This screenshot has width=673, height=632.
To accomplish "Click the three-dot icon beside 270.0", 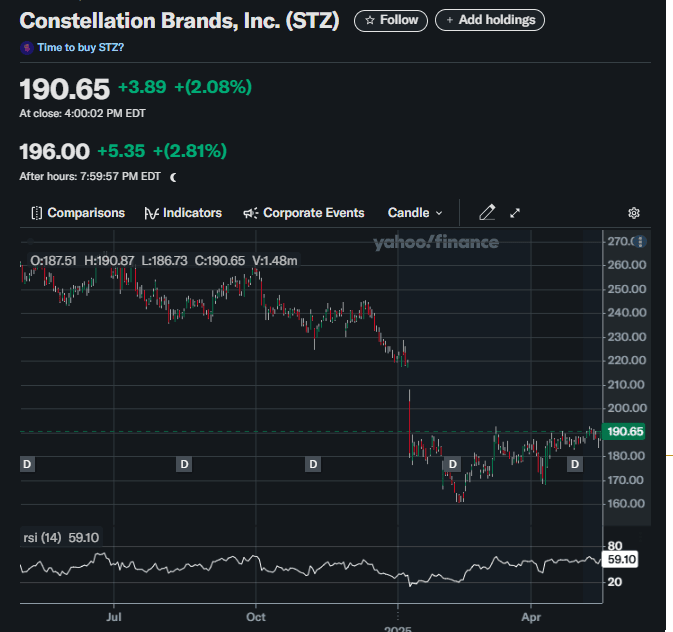I will tap(641, 241).
